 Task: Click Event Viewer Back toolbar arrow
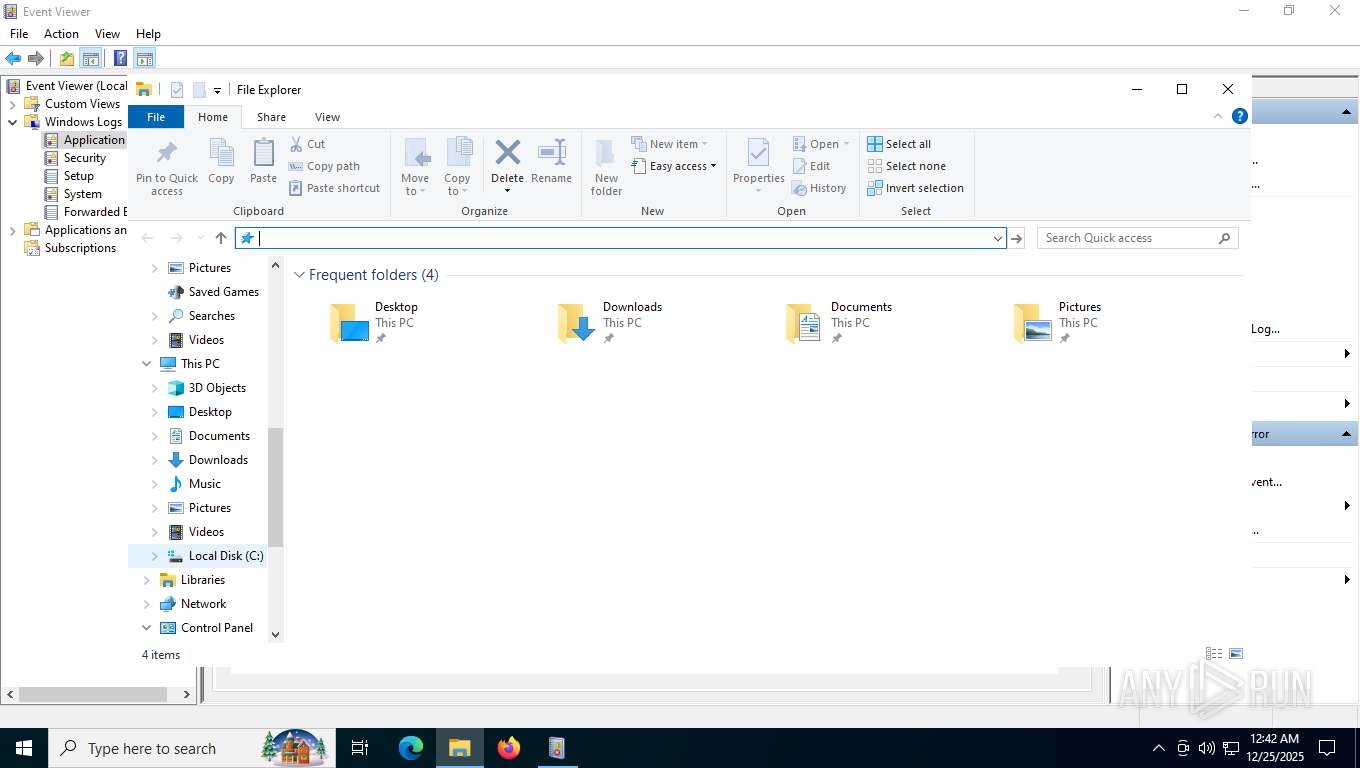pyautogui.click(x=13, y=58)
